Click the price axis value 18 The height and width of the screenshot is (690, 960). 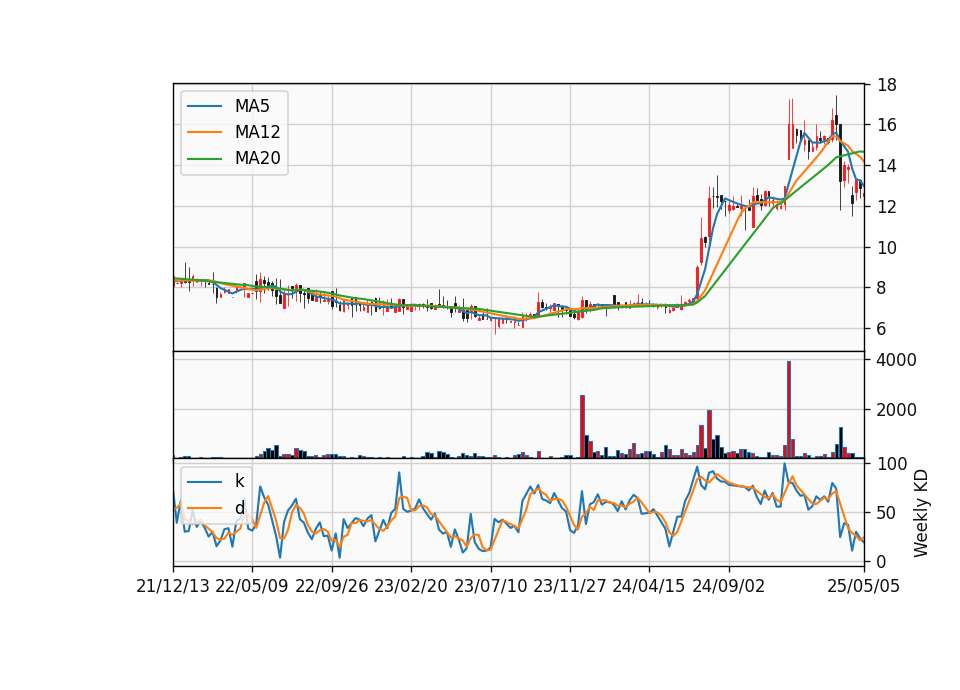(x=887, y=84)
